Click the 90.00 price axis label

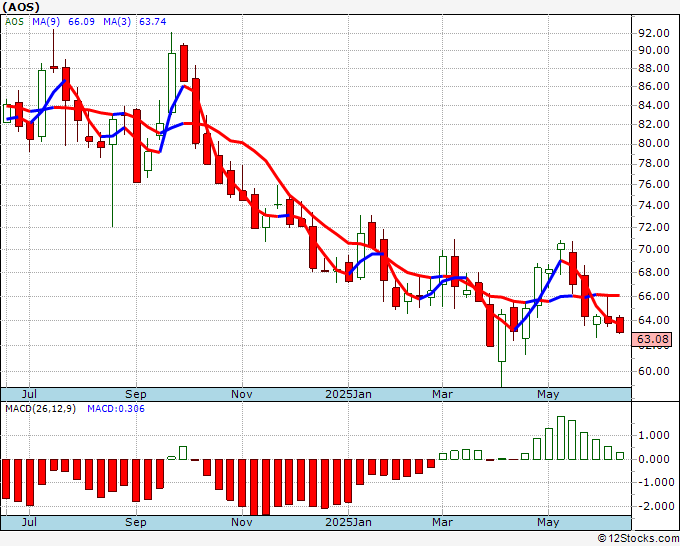(x=654, y=50)
